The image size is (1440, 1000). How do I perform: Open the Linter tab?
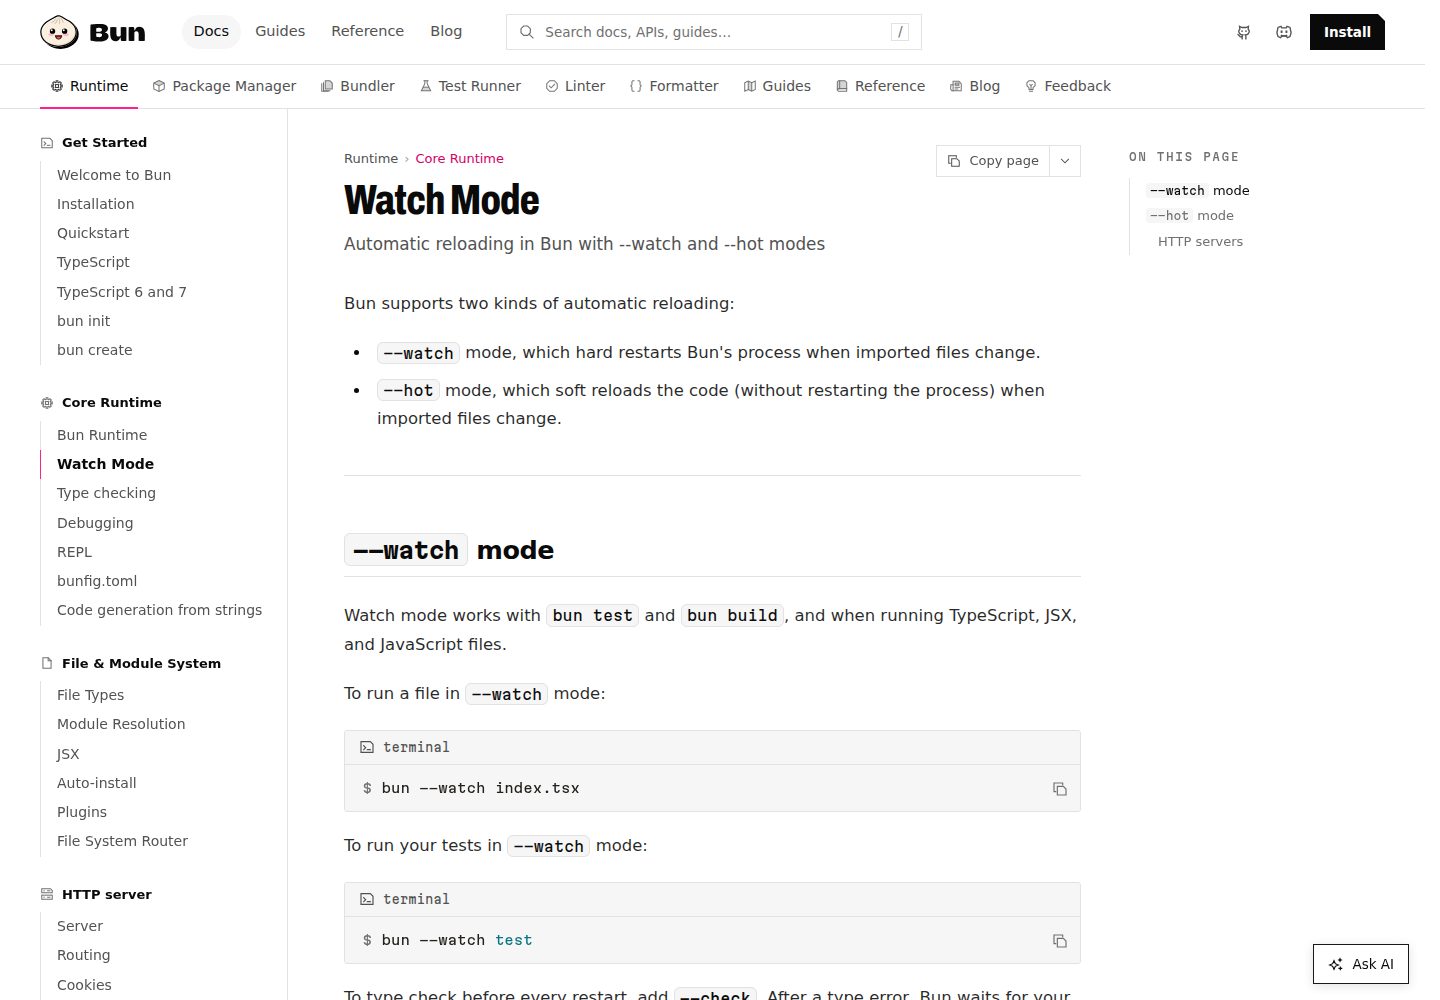(575, 87)
